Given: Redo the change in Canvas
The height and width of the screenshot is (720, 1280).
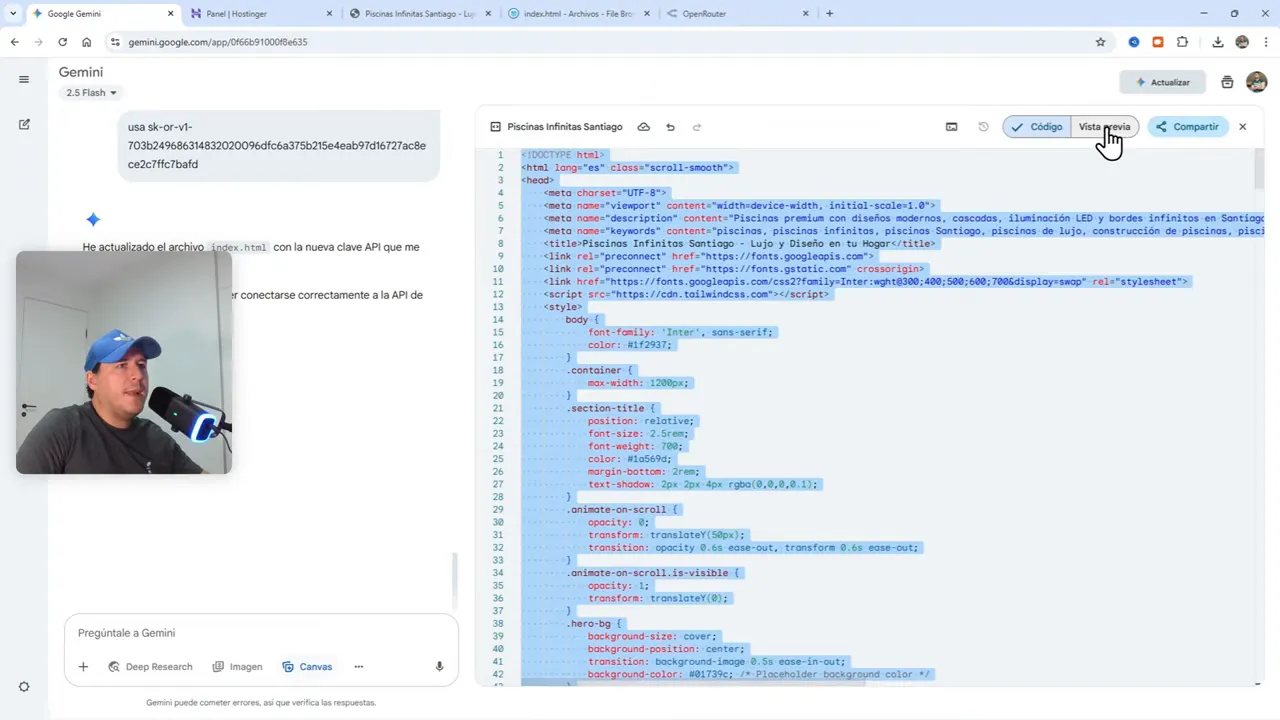Looking at the screenshot, I should click(x=696, y=126).
